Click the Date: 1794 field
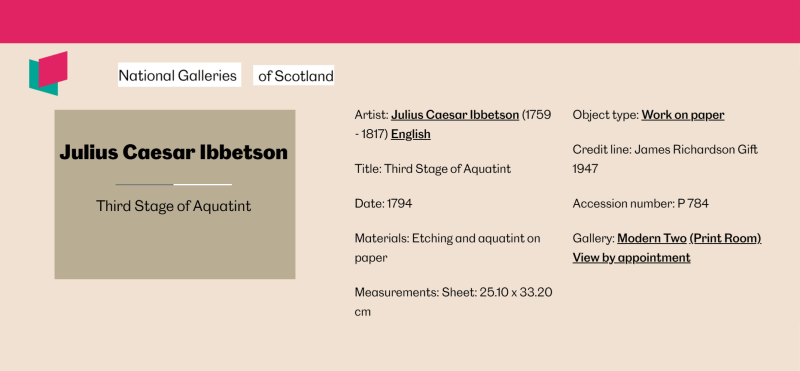This screenshot has height=371, width=800. (x=383, y=204)
